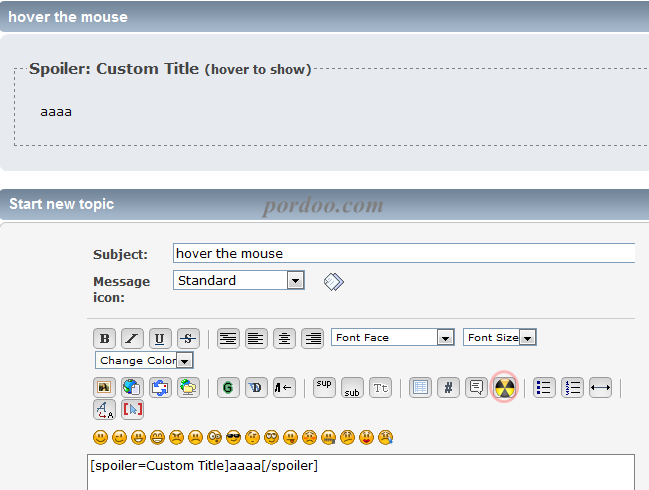Remove formatting with the A icon
649x490 pixels.
(104, 410)
